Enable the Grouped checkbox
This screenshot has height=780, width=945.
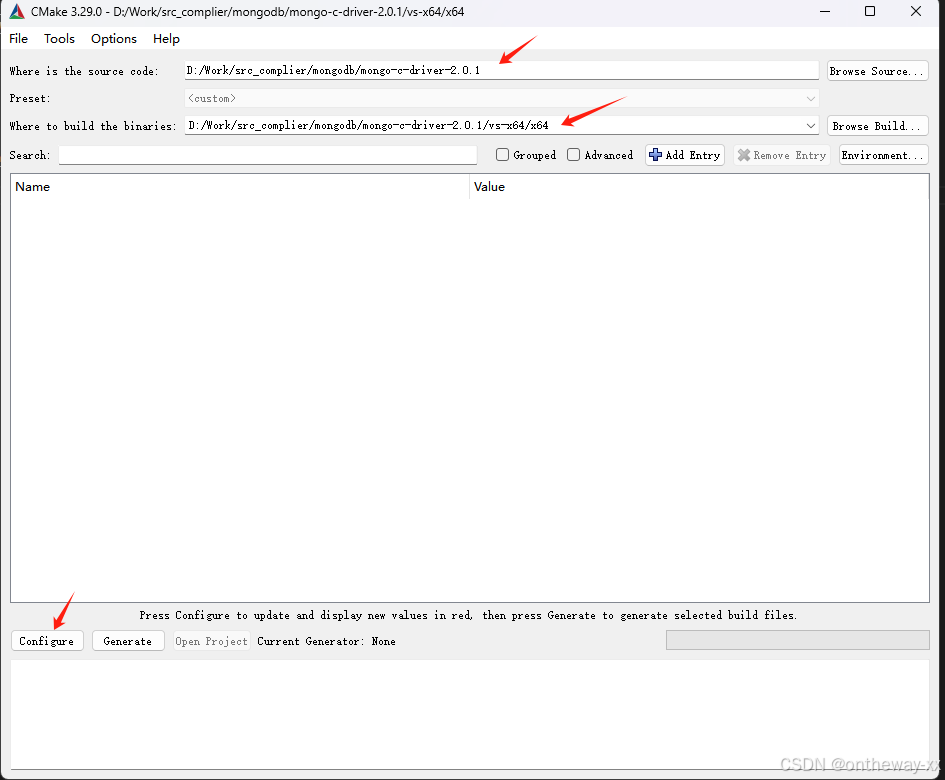[x=502, y=155]
